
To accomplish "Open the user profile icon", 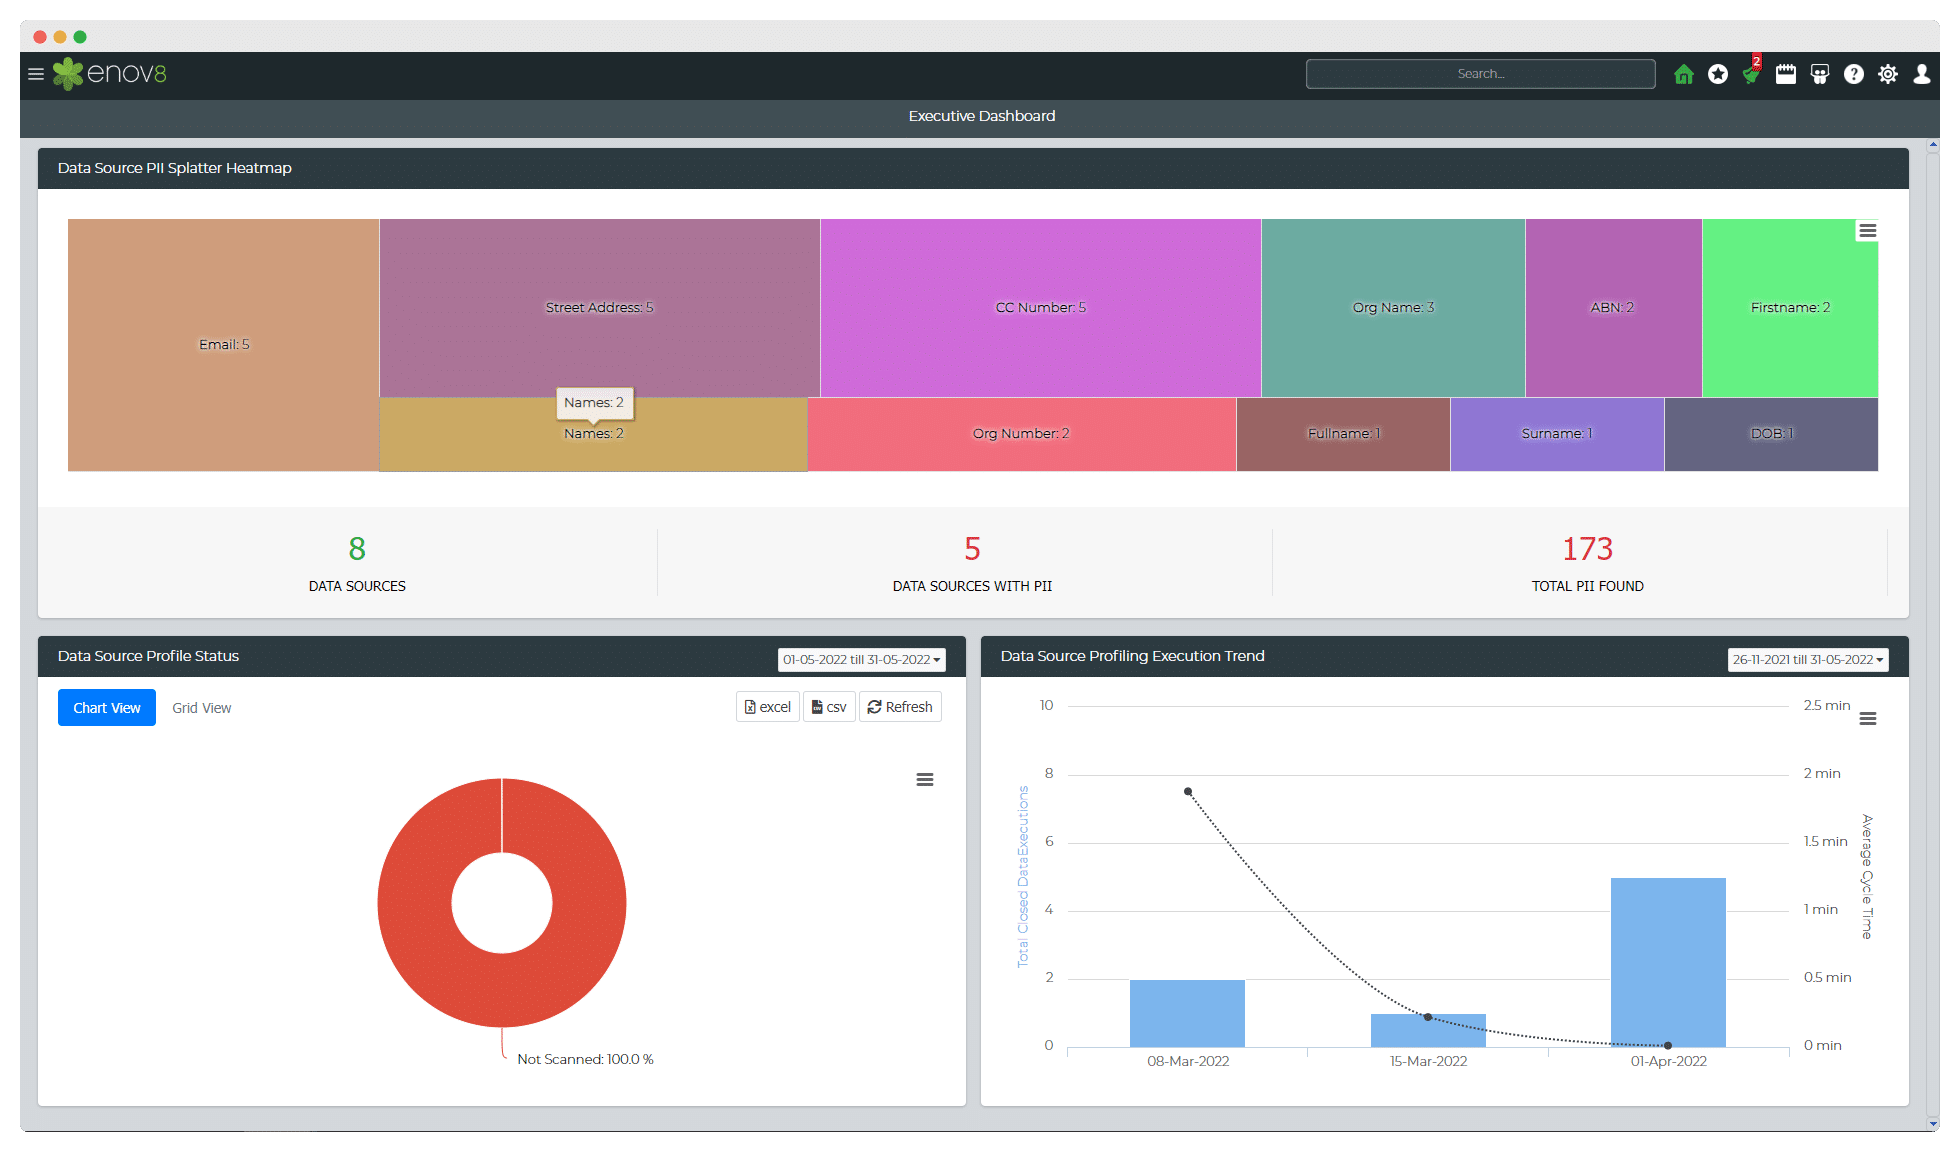I will pos(1922,74).
